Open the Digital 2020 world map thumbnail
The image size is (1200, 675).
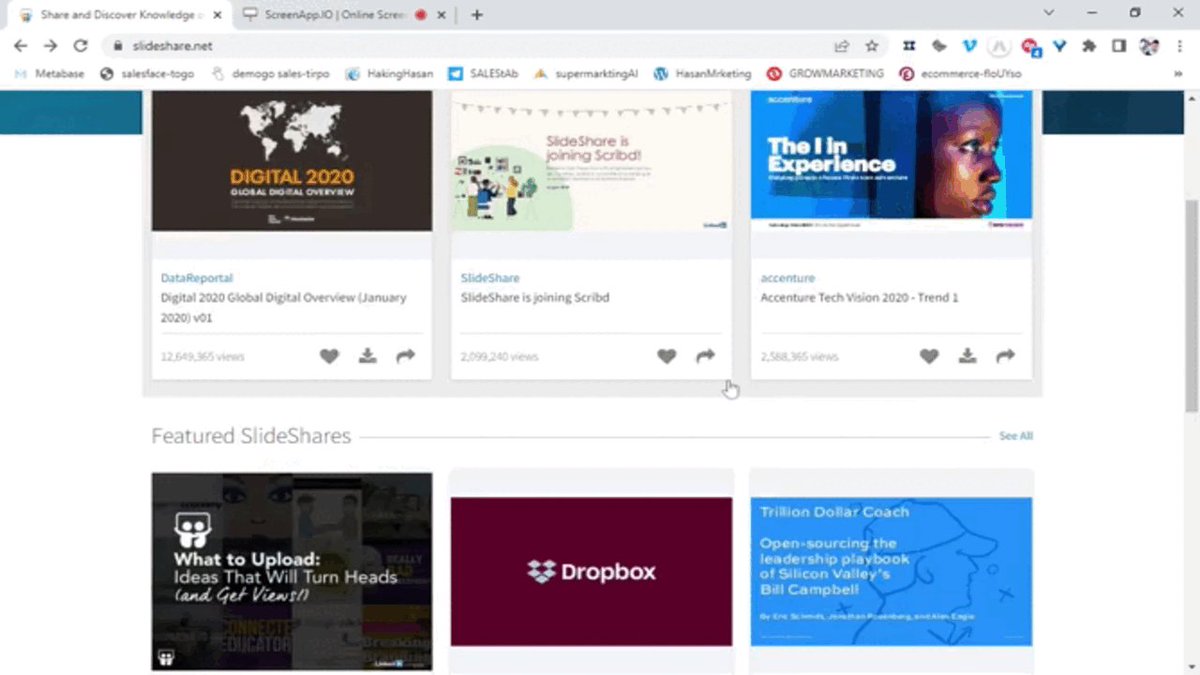point(292,161)
